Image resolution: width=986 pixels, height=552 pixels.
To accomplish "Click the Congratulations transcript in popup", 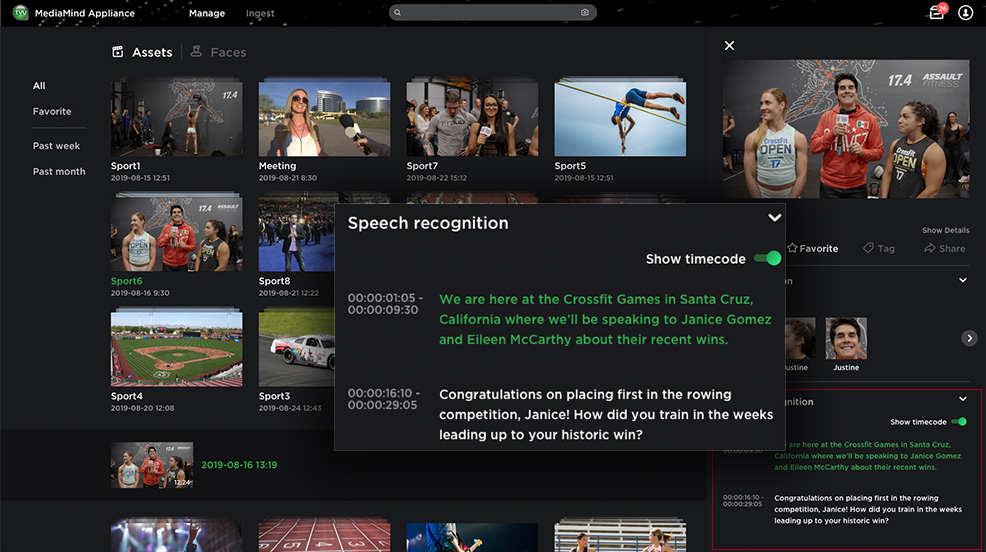I will tap(606, 414).
